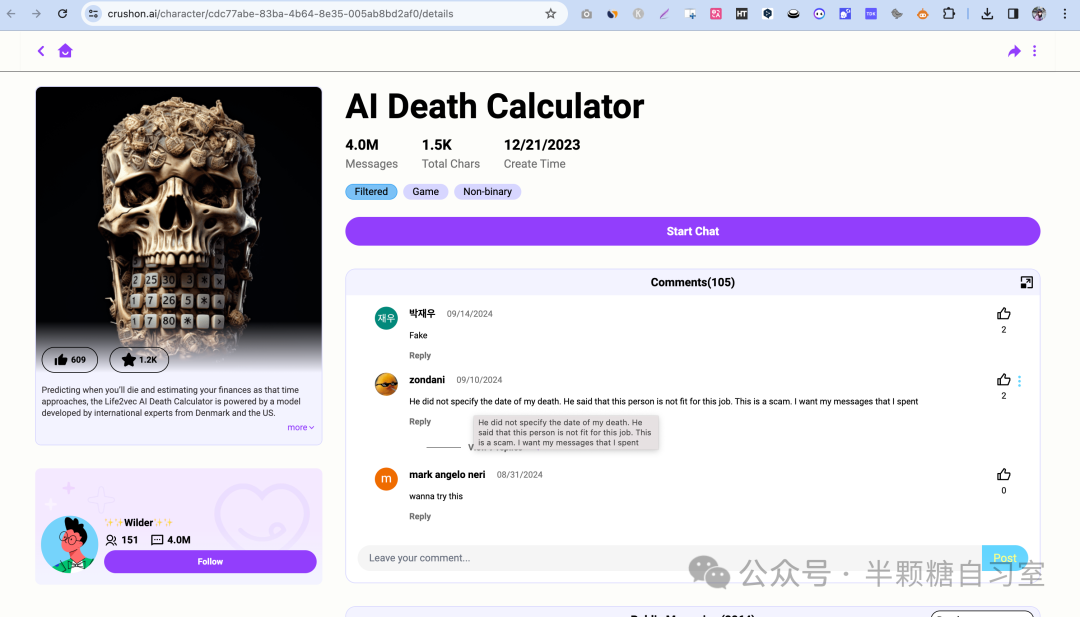Open zondani's avatar
The image size is (1080, 617).
[386, 384]
